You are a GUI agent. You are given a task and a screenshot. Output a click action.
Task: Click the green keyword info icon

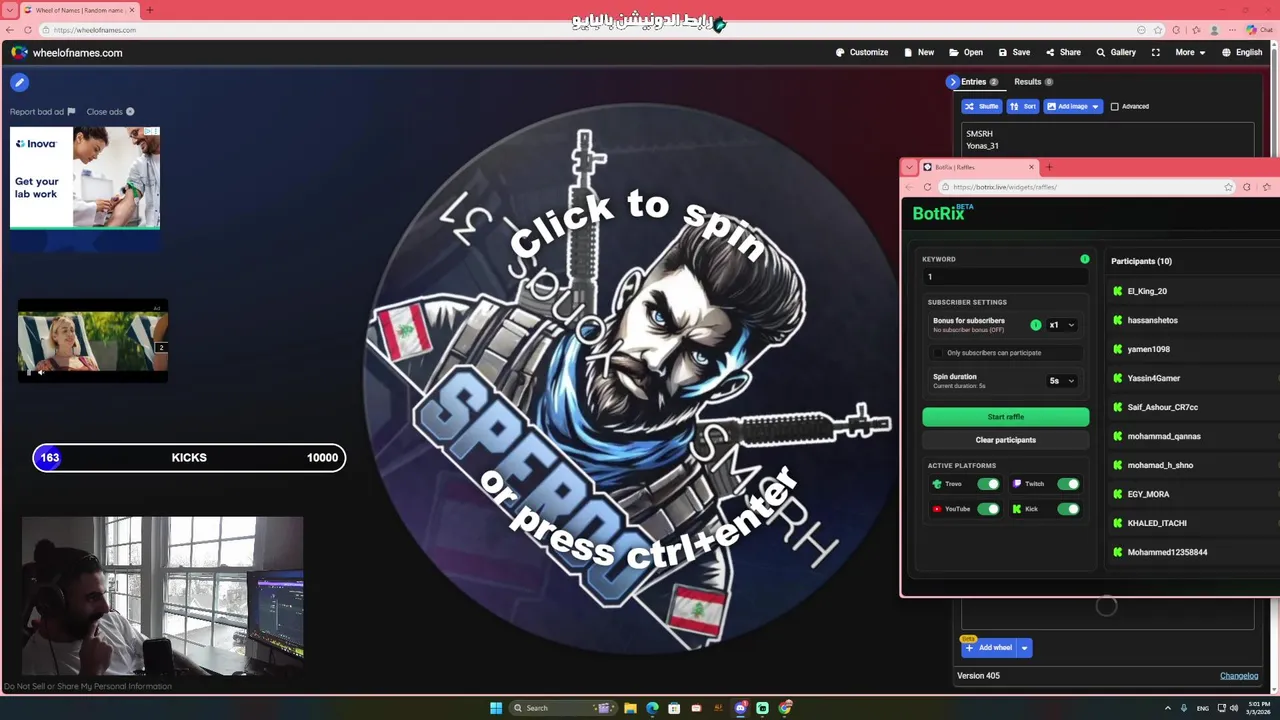1084,259
